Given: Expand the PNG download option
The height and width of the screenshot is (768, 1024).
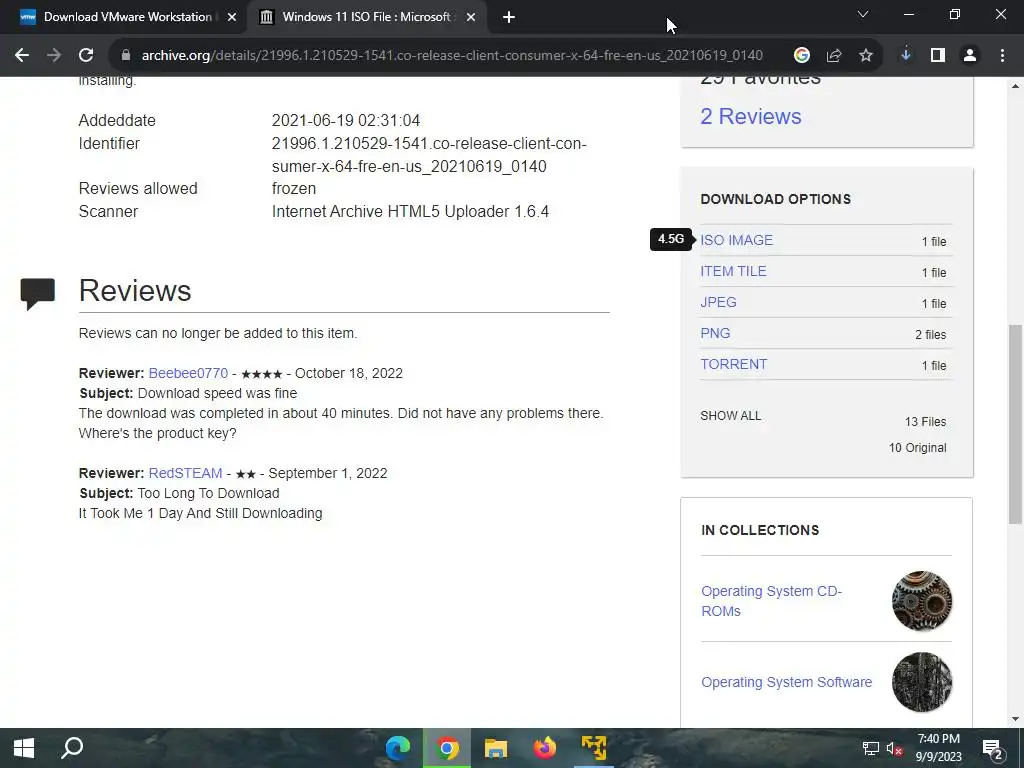Looking at the screenshot, I should [715, 333].
